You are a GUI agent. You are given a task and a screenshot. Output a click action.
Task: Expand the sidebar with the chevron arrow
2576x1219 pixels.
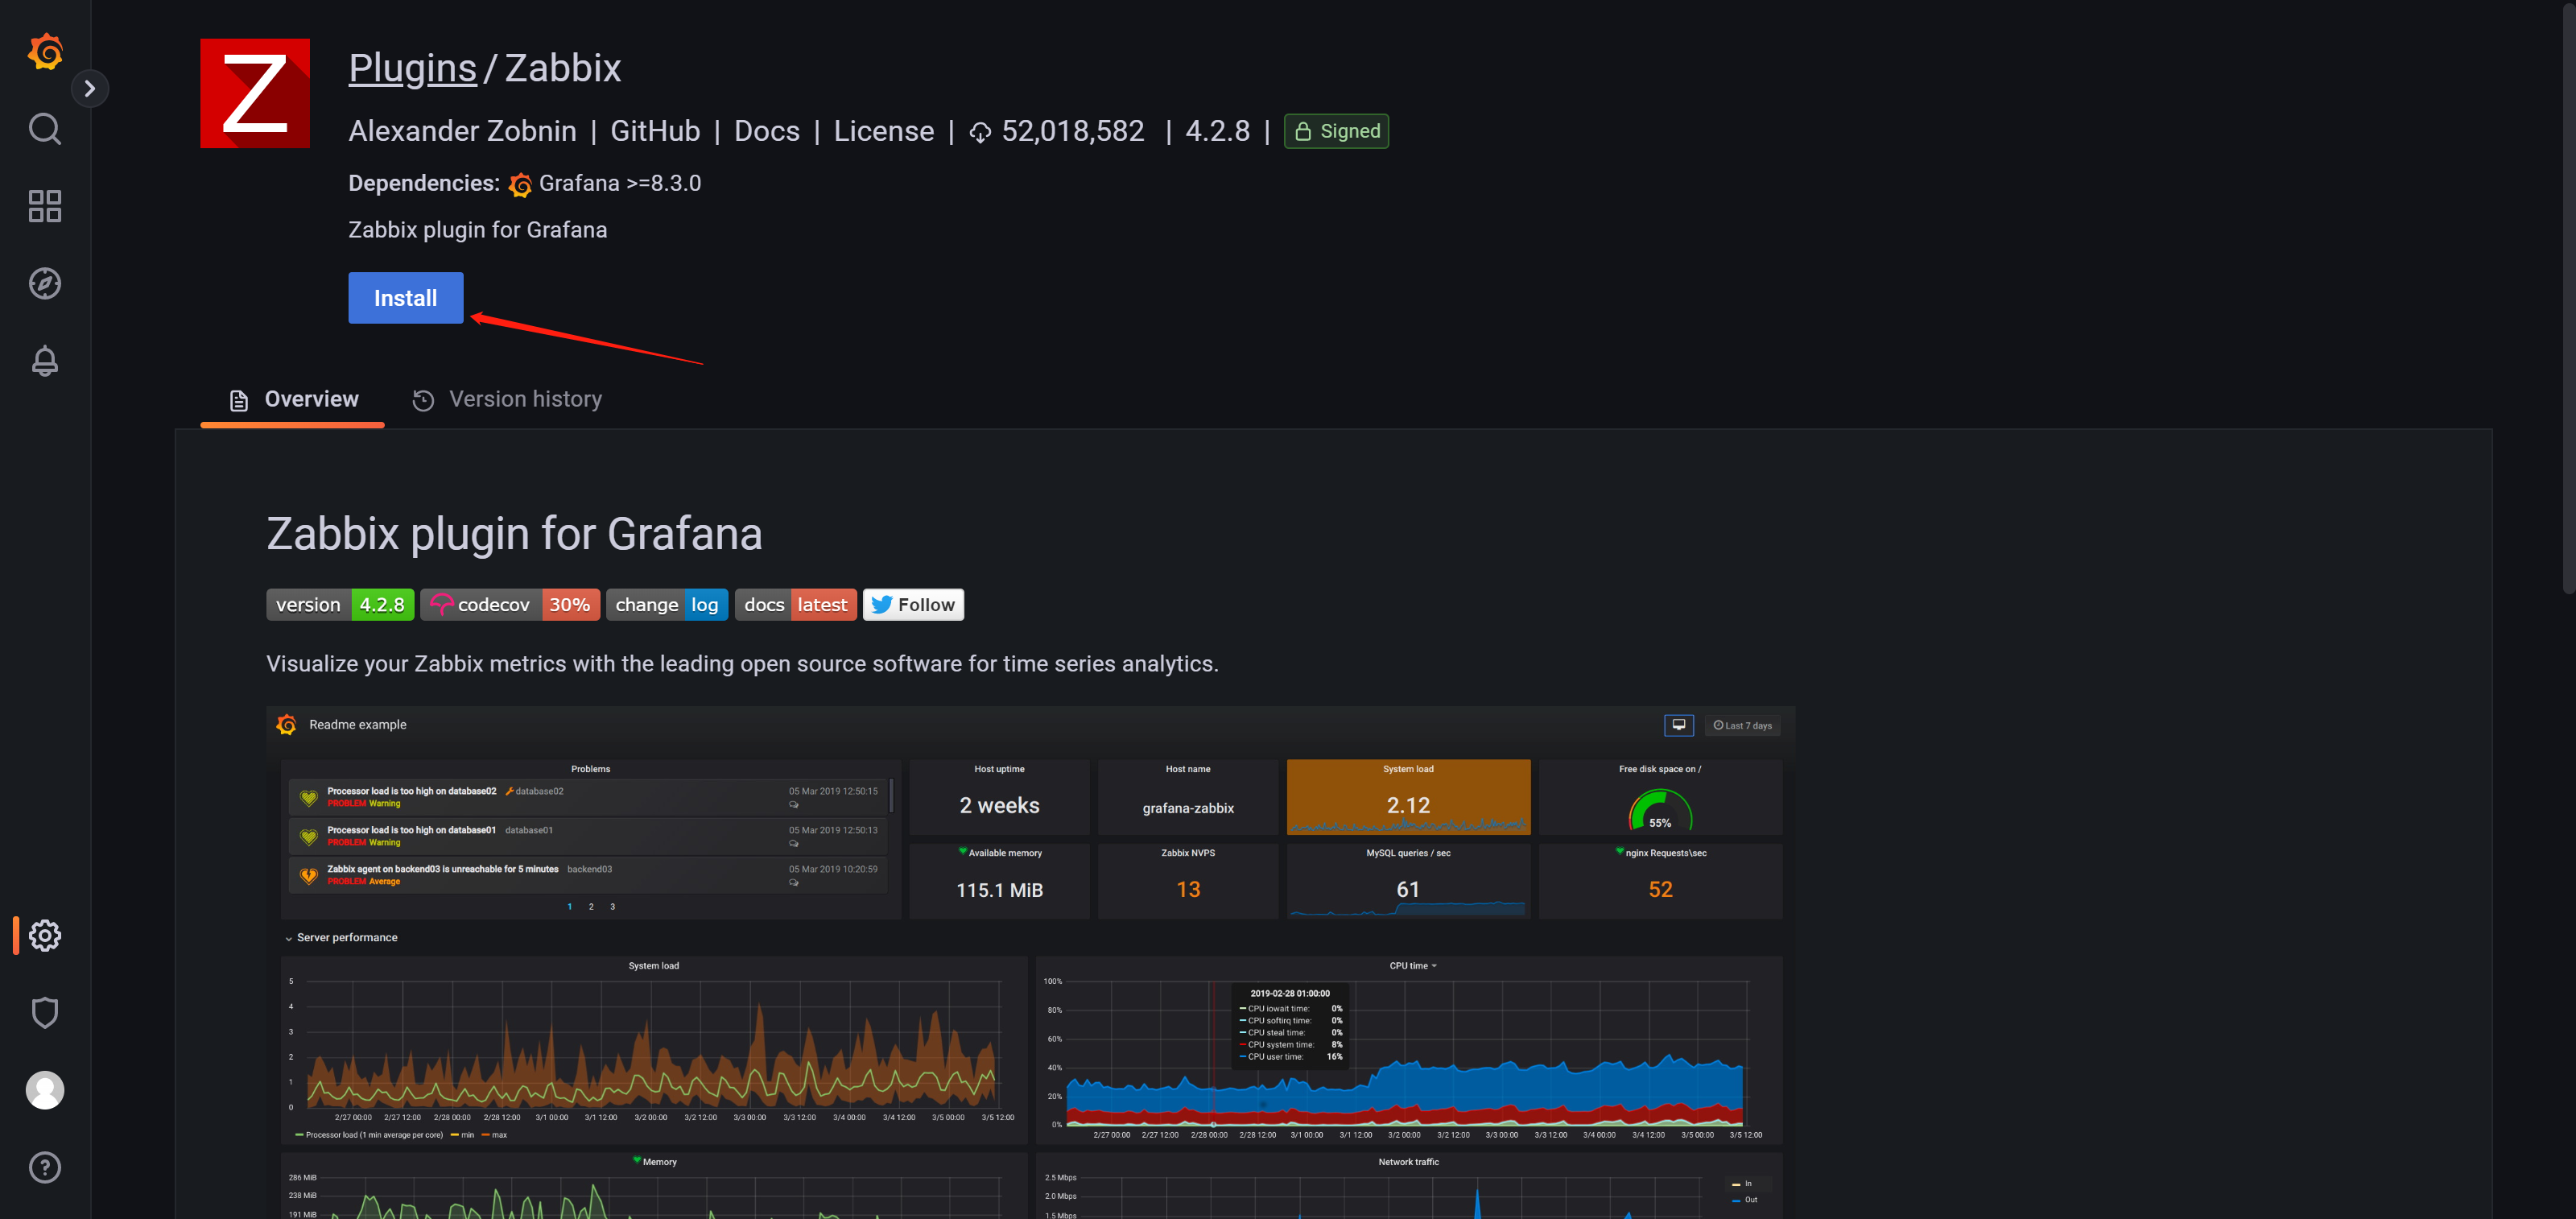(90, 89)
